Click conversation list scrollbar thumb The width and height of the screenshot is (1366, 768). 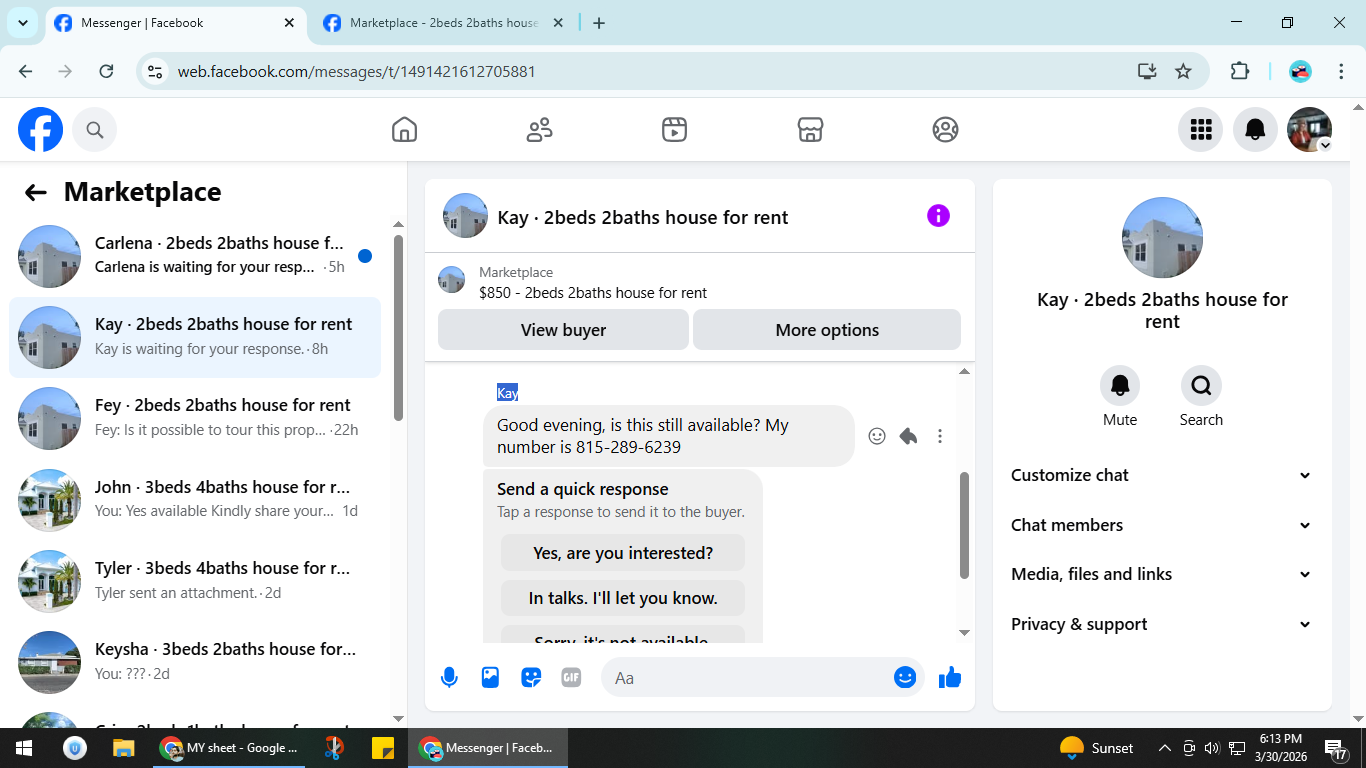pos(398,328)
